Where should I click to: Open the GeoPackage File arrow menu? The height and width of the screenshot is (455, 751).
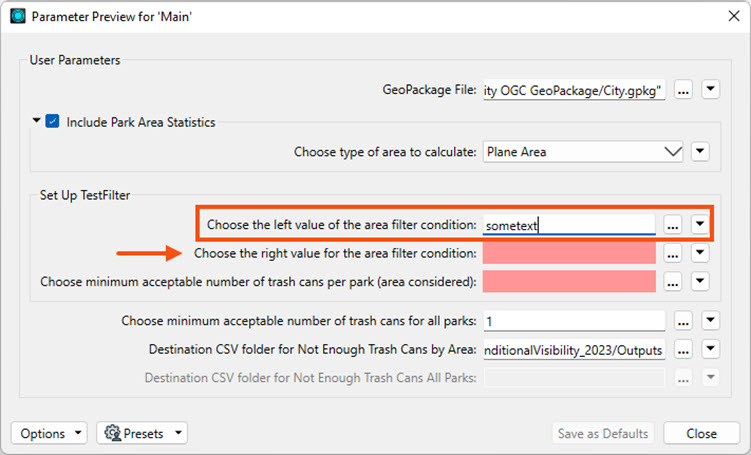pos(710,89)
